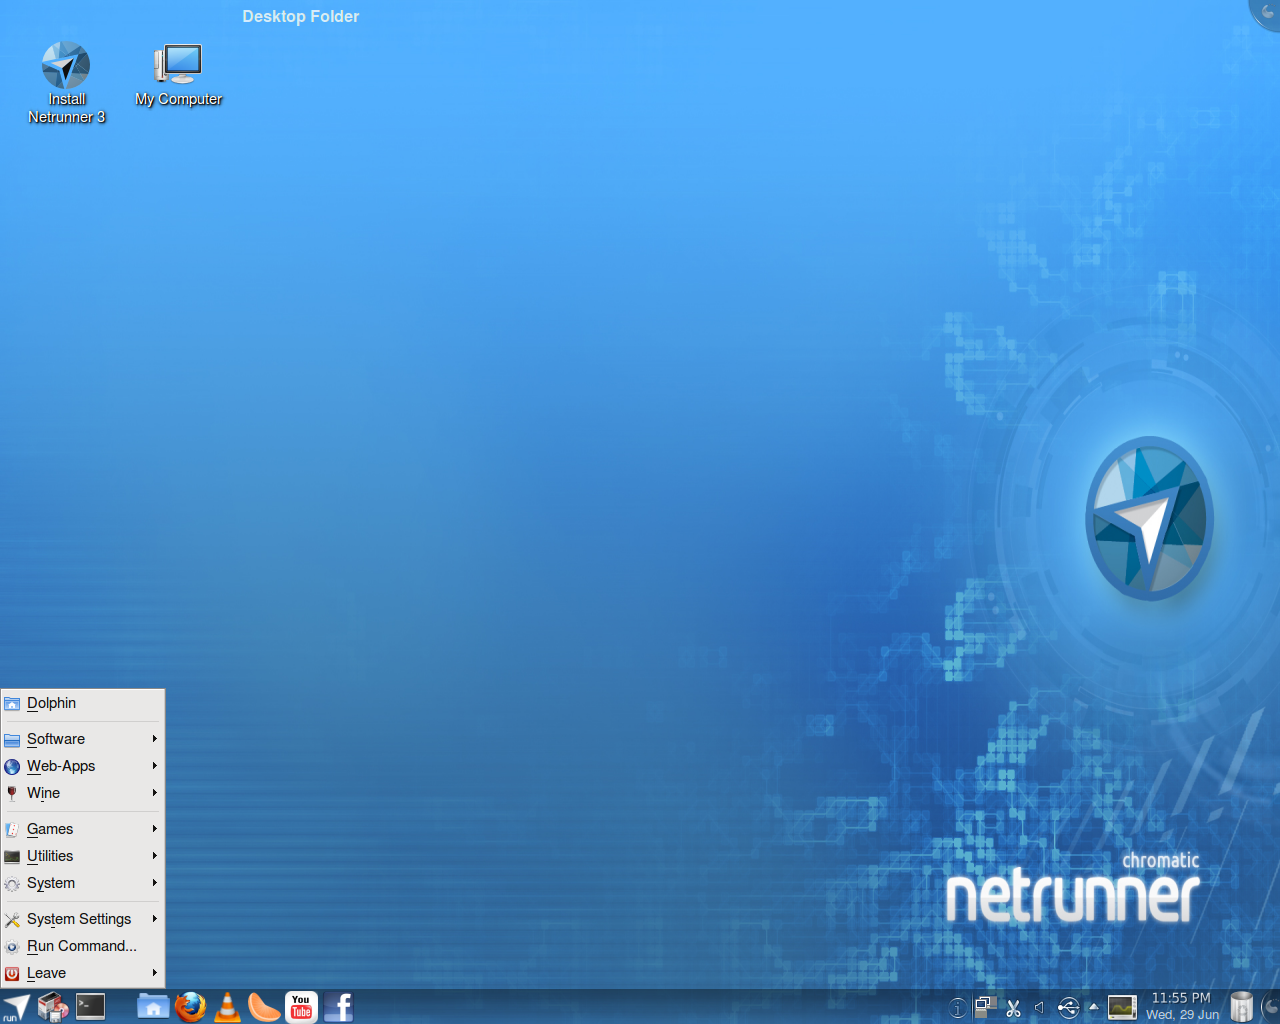Select the Utilities menu entry
The height and width of the screenshot is (1024, 1280).
pos(83,856)
